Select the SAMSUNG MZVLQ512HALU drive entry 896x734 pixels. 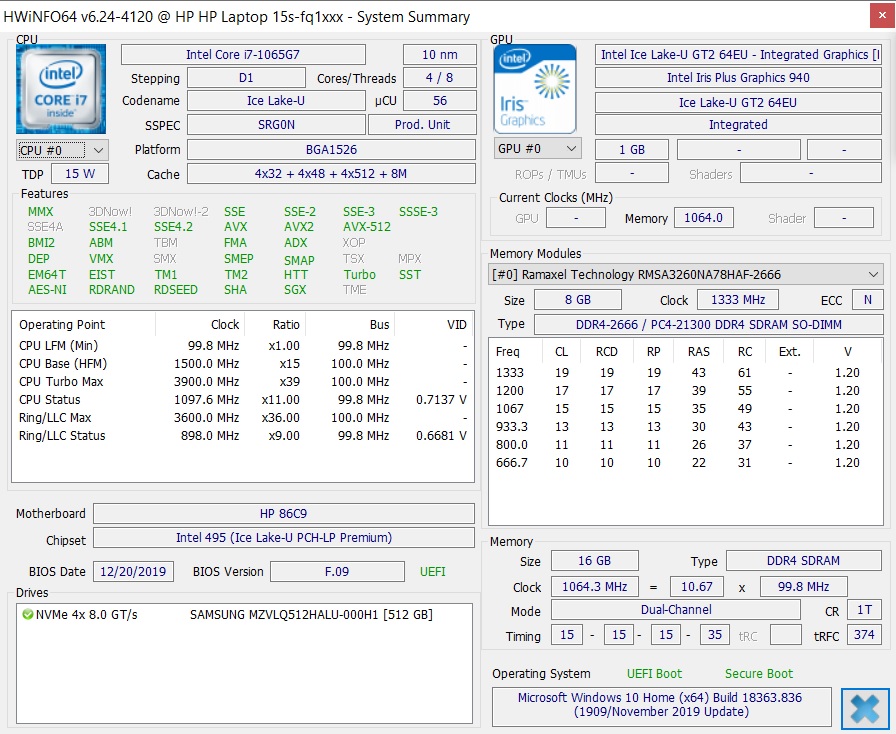click(310, 615)
